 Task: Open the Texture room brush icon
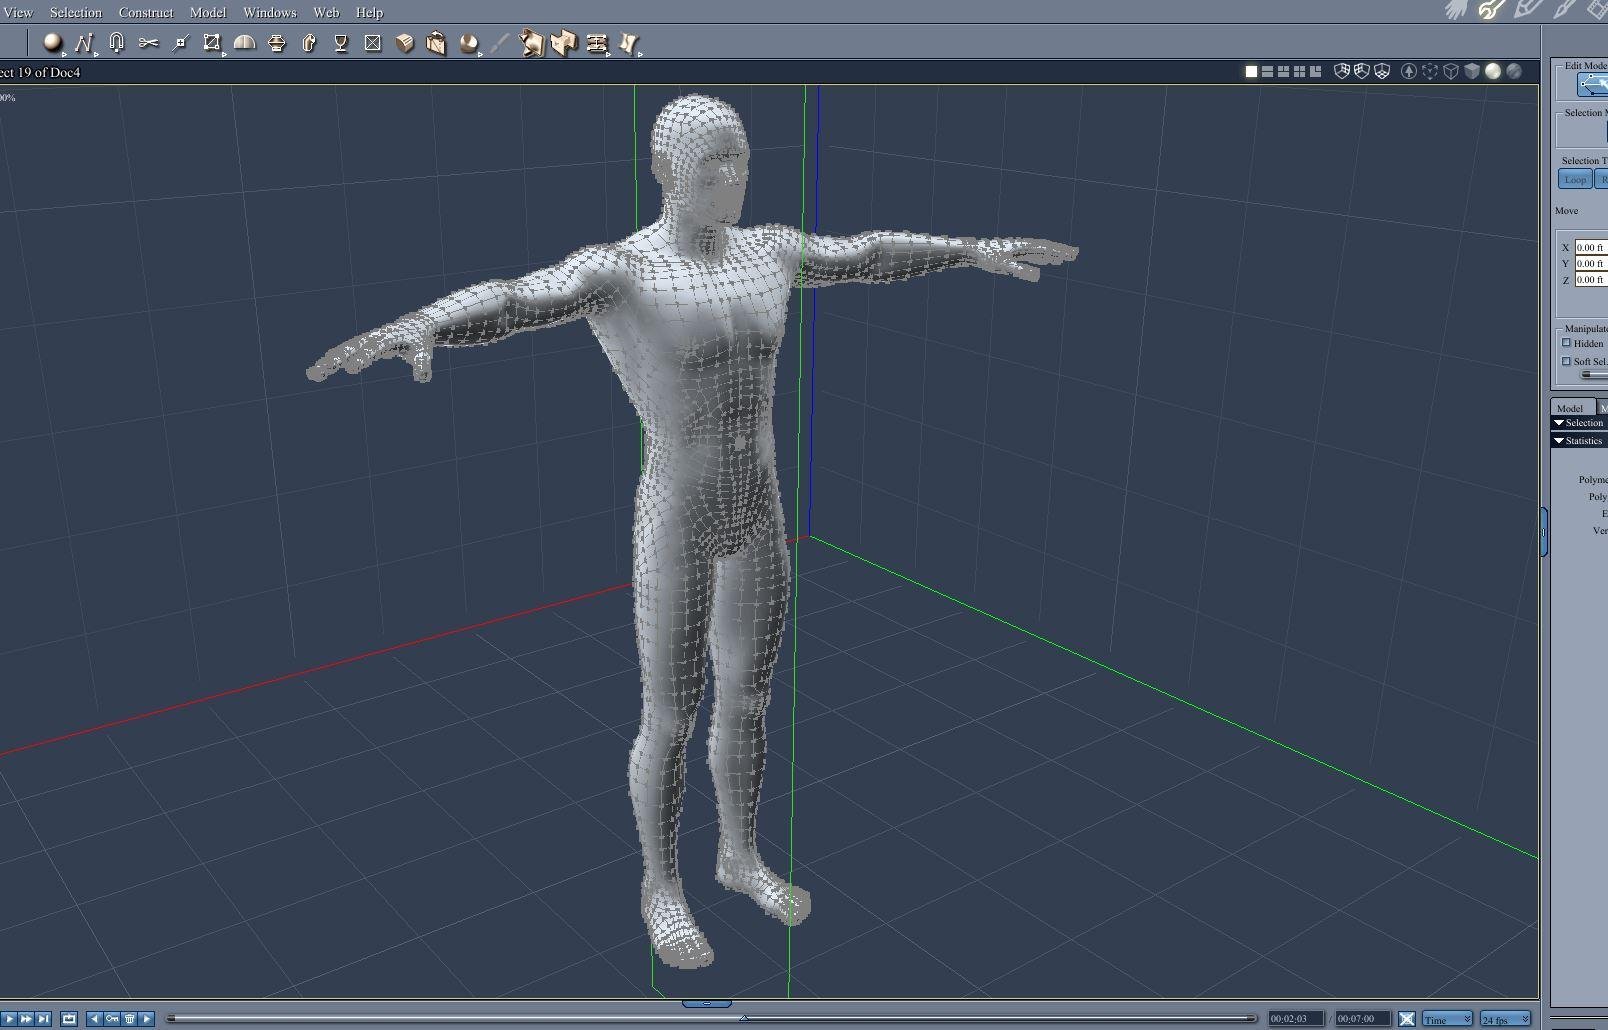tap(1563, 10)
